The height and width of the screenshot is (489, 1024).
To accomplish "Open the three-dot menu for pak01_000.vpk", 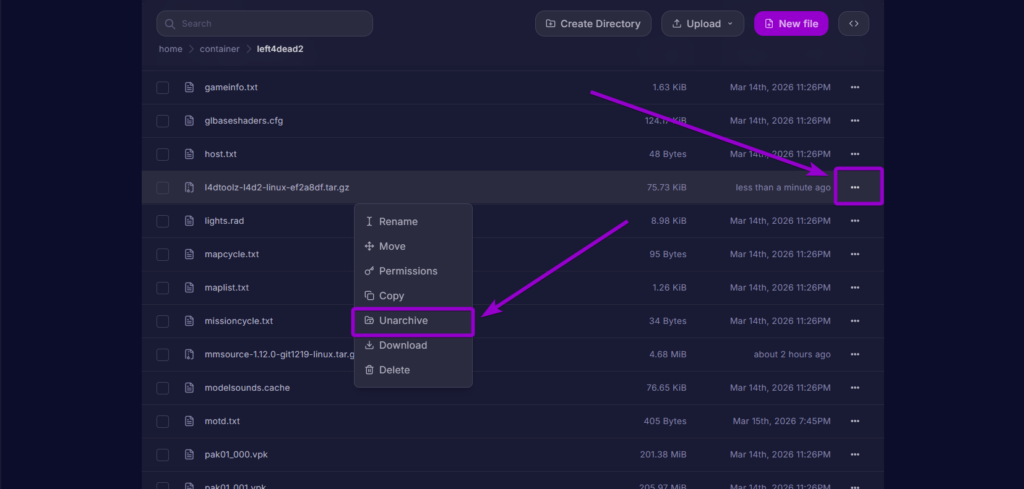I will (x=855, y=454).
